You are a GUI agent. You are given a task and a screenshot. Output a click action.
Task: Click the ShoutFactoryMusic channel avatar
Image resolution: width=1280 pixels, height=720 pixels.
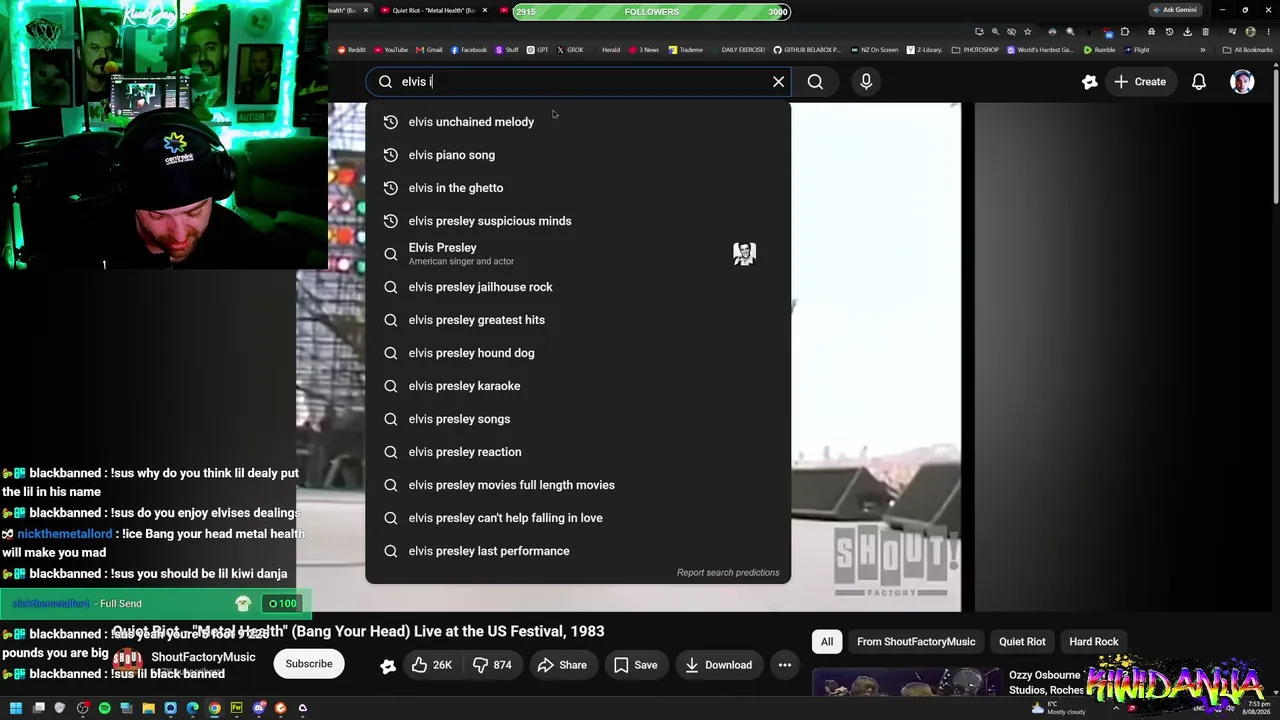tap(127, 662)
